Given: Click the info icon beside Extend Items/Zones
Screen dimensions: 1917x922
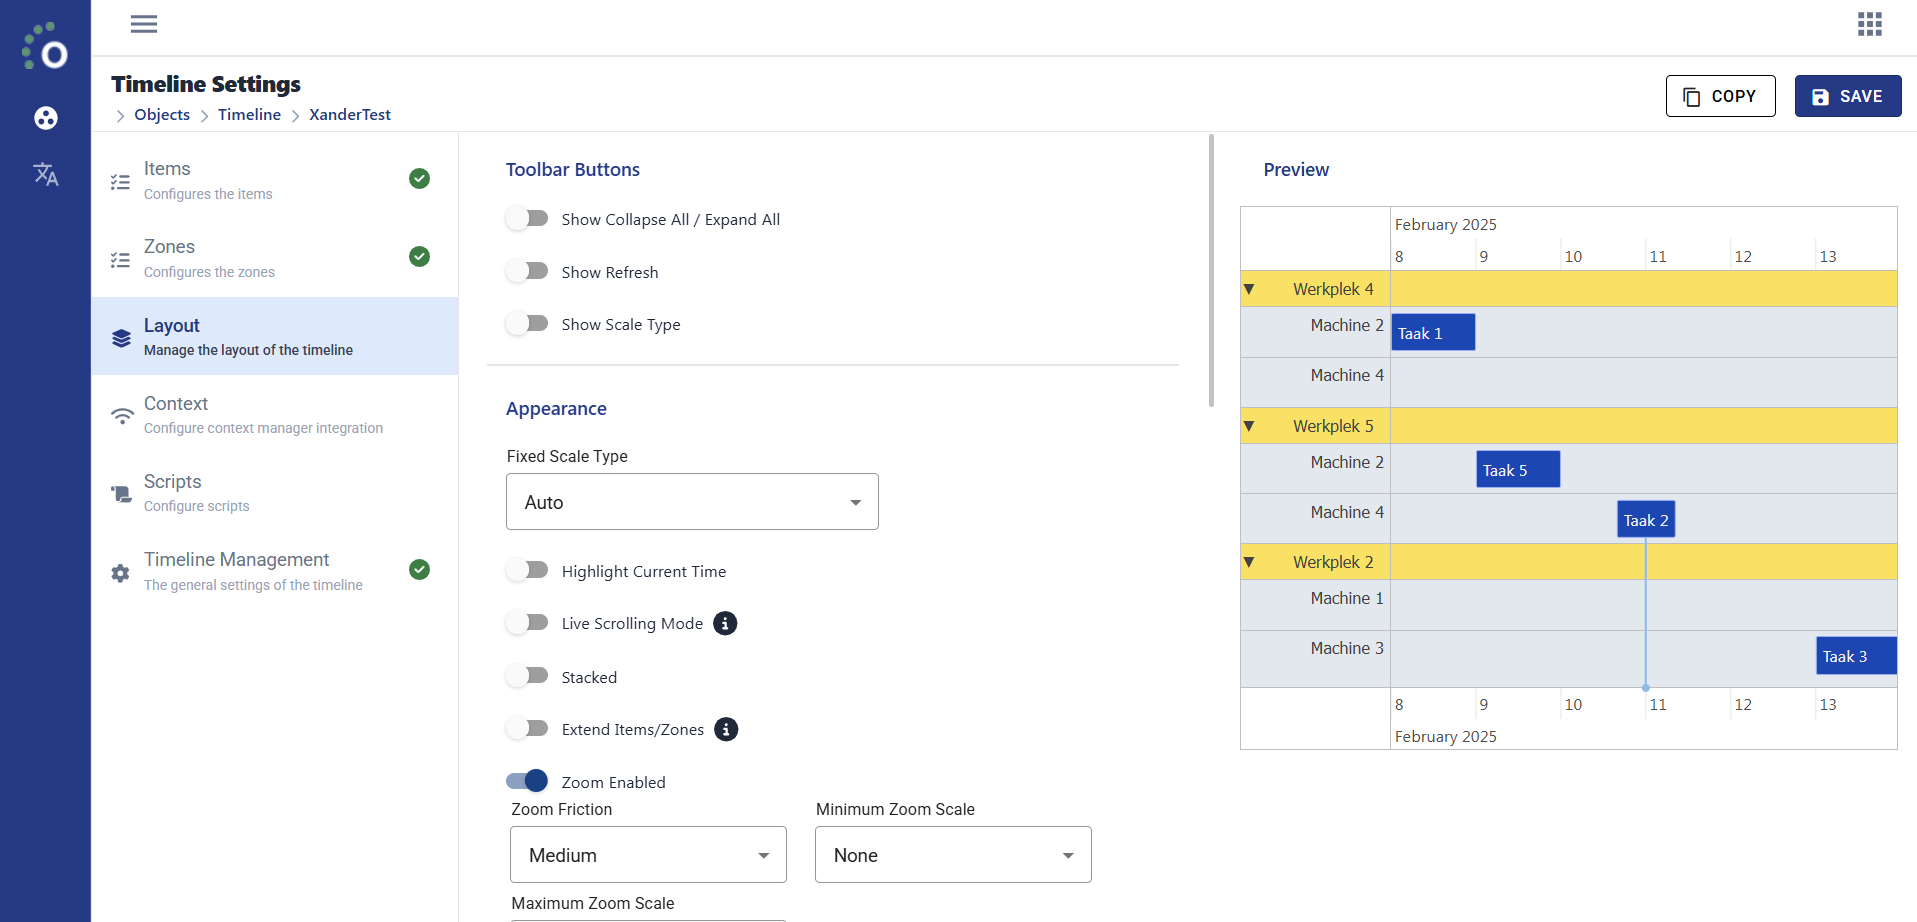Looking at the screenshot, I should tap(726, 729).
